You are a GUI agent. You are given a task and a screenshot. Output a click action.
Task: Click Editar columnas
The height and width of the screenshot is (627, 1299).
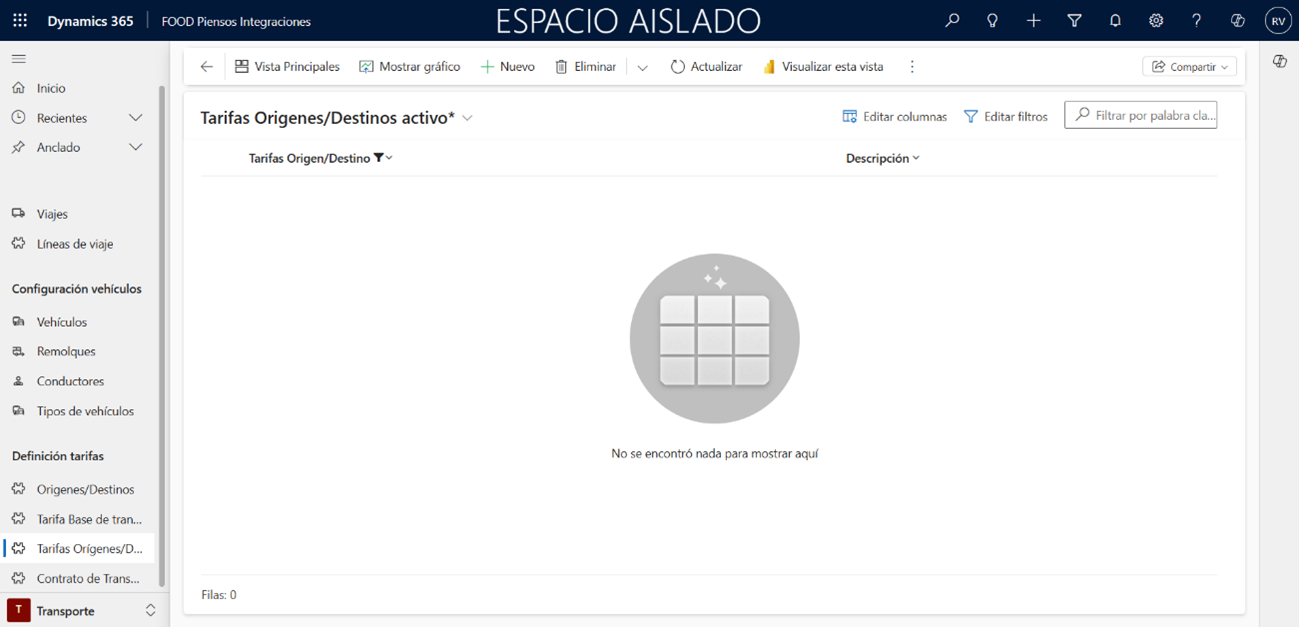tap(894, 117)
